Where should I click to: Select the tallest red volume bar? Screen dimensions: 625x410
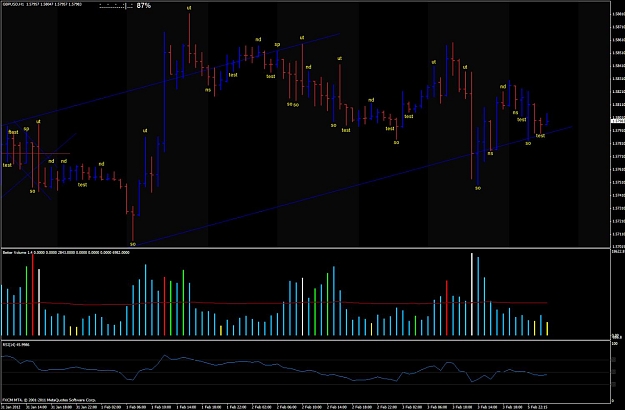pyautogui.click(x=33, y=294)
